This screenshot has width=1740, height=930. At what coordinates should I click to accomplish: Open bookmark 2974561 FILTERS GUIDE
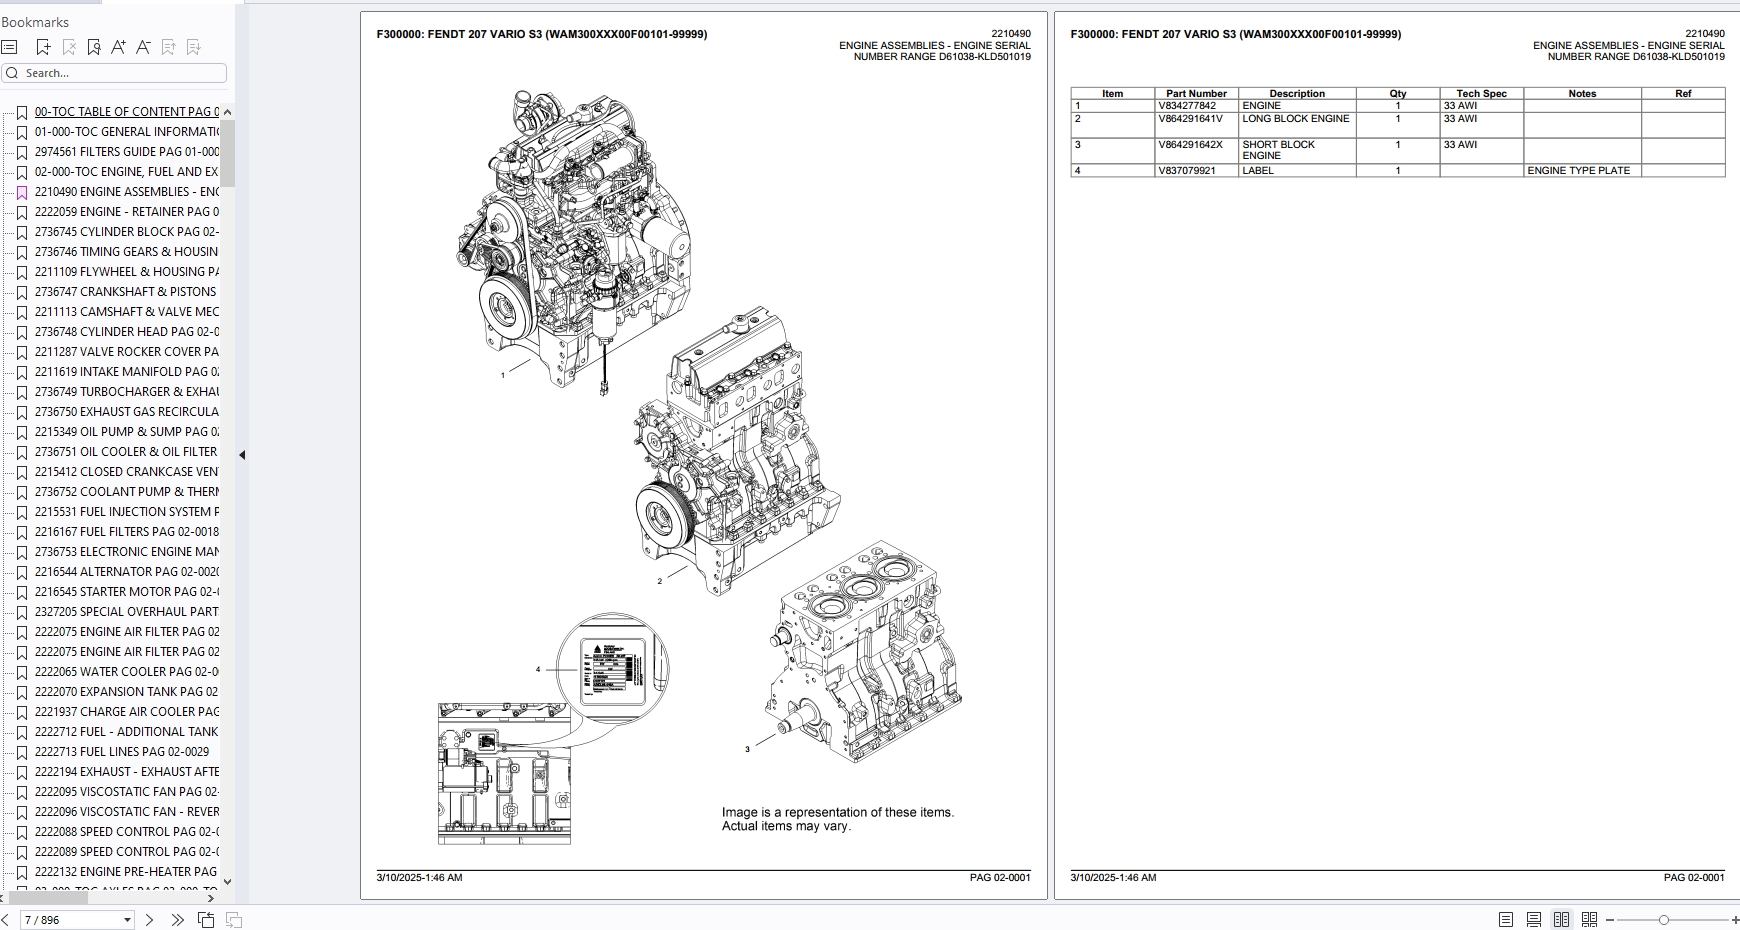coord(126,152)
